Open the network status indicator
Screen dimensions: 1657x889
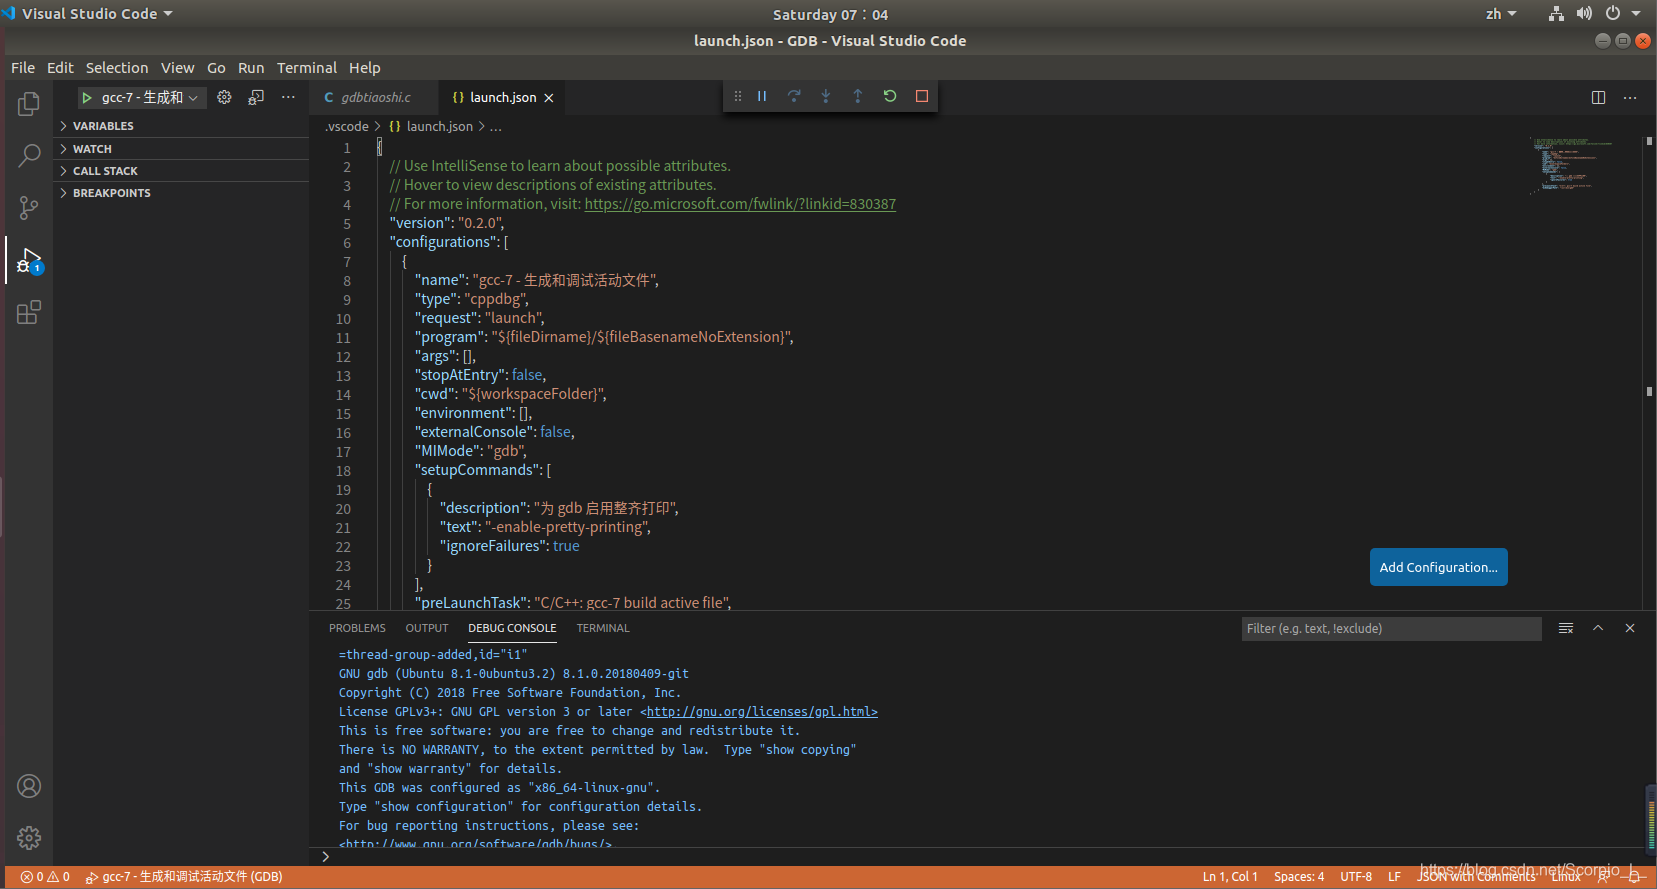(1556, 14)
